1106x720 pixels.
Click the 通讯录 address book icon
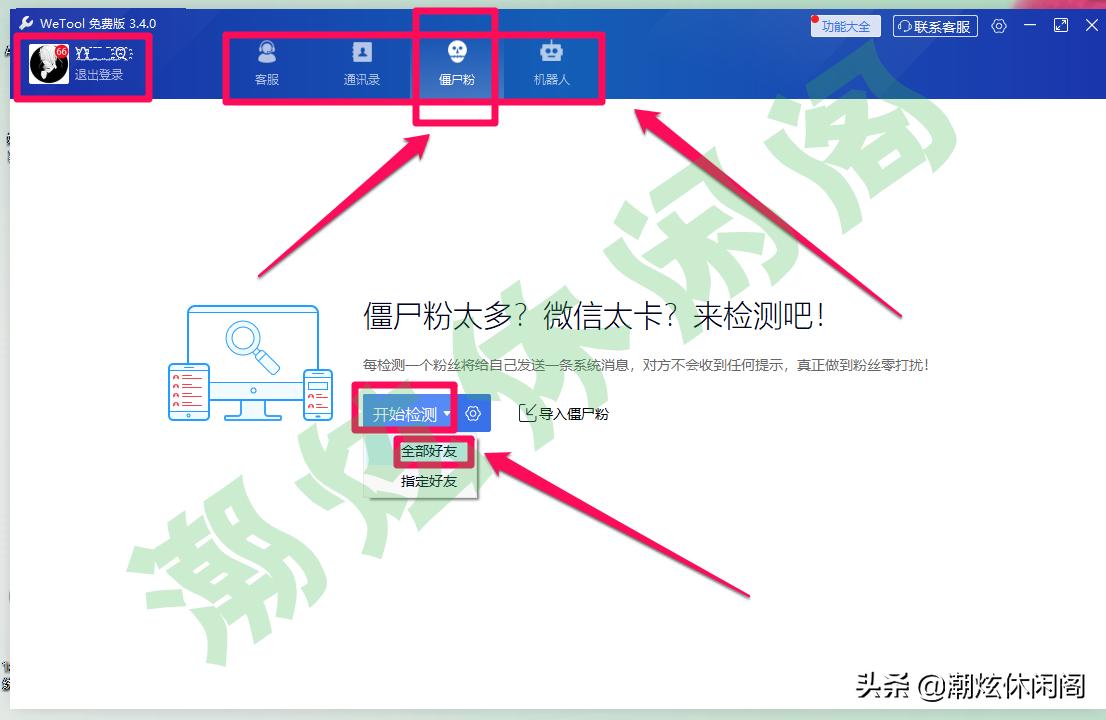[362, 51]
